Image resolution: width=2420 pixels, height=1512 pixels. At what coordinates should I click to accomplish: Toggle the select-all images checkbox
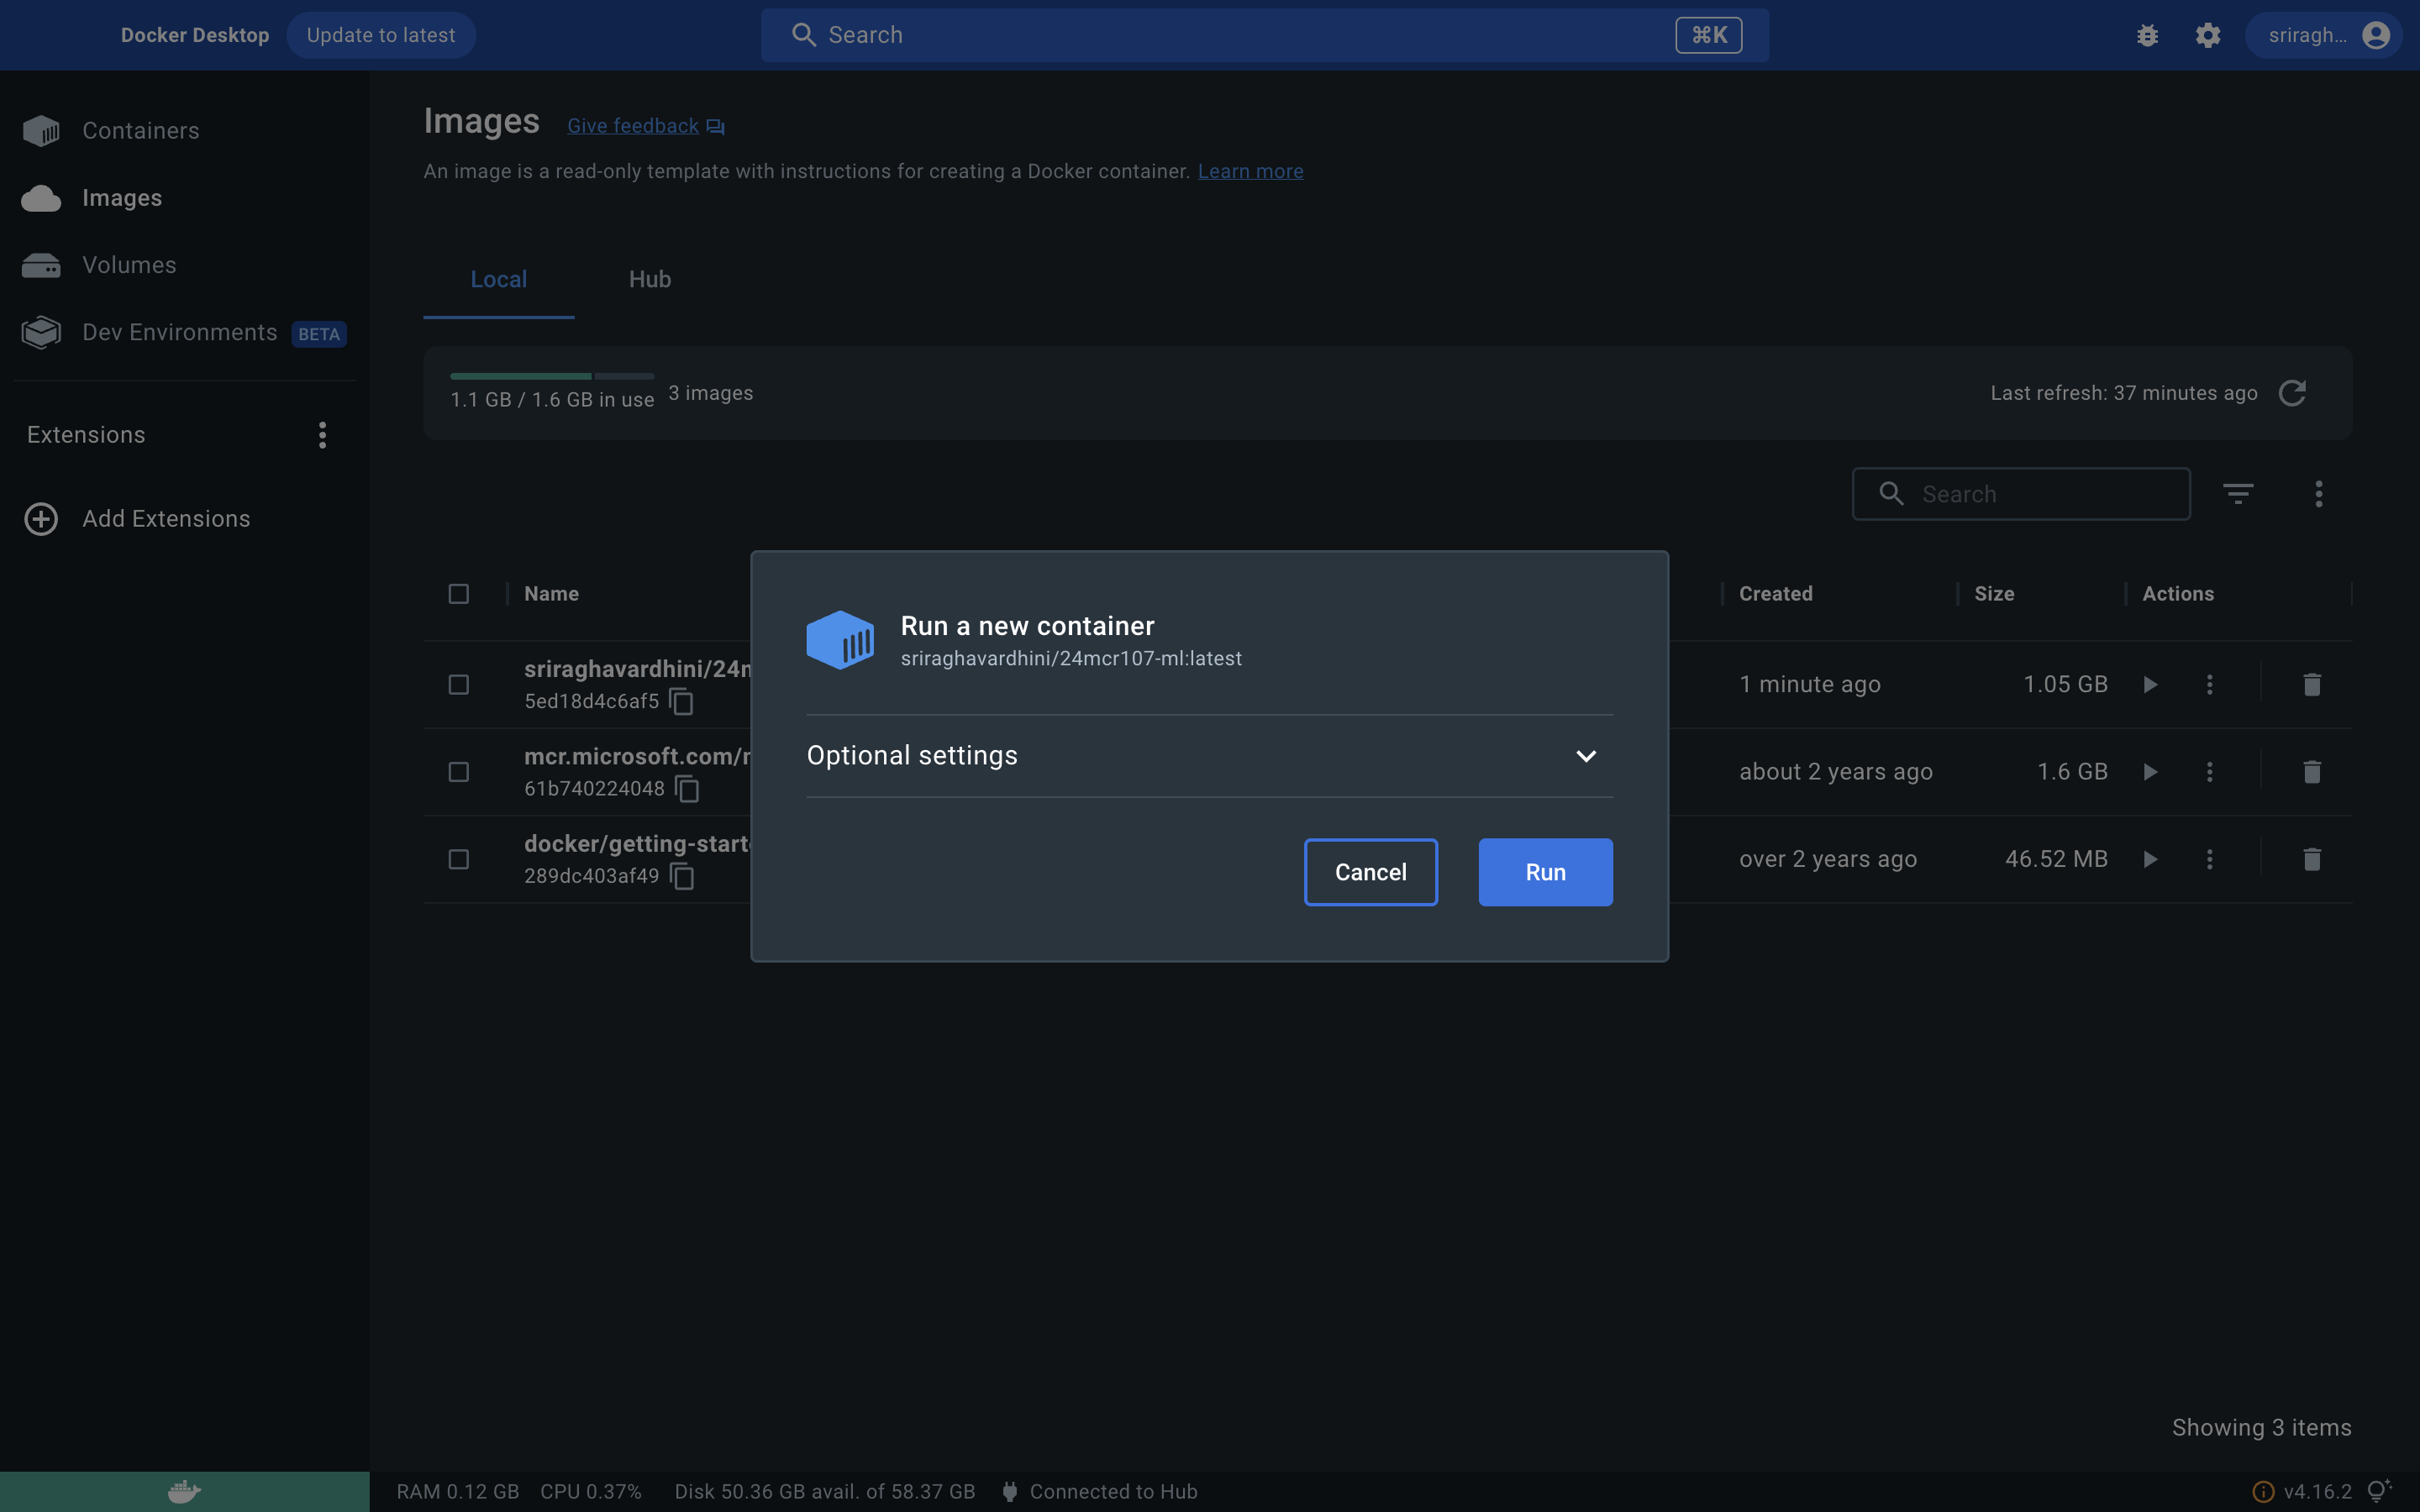coord(459,594)
